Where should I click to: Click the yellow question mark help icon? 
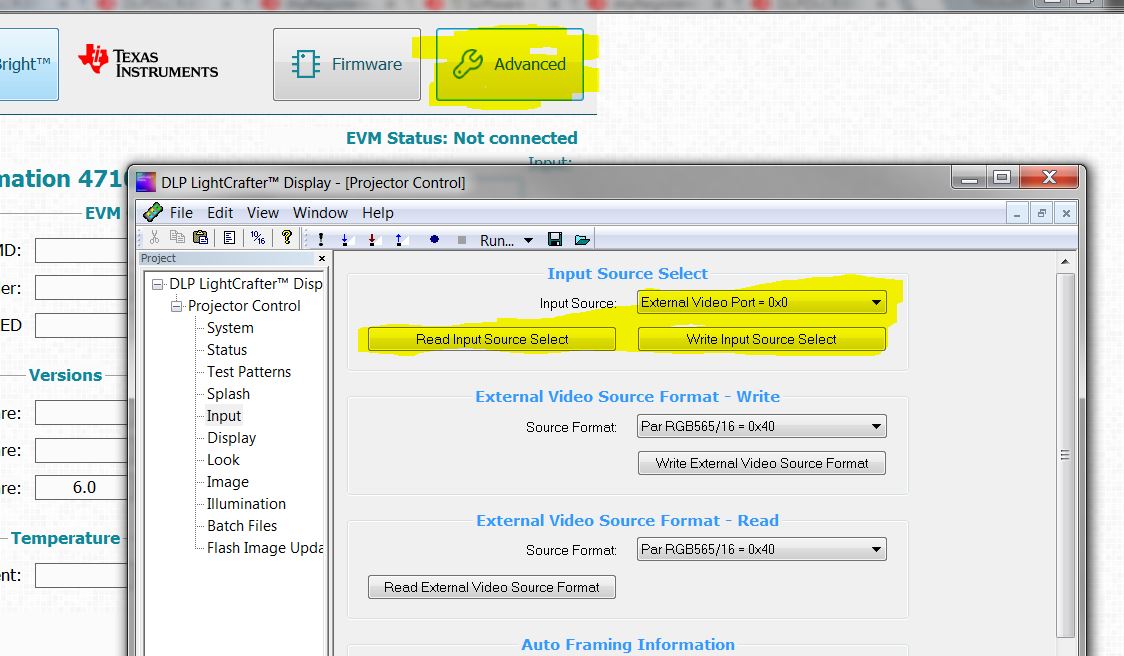[287, 237]
